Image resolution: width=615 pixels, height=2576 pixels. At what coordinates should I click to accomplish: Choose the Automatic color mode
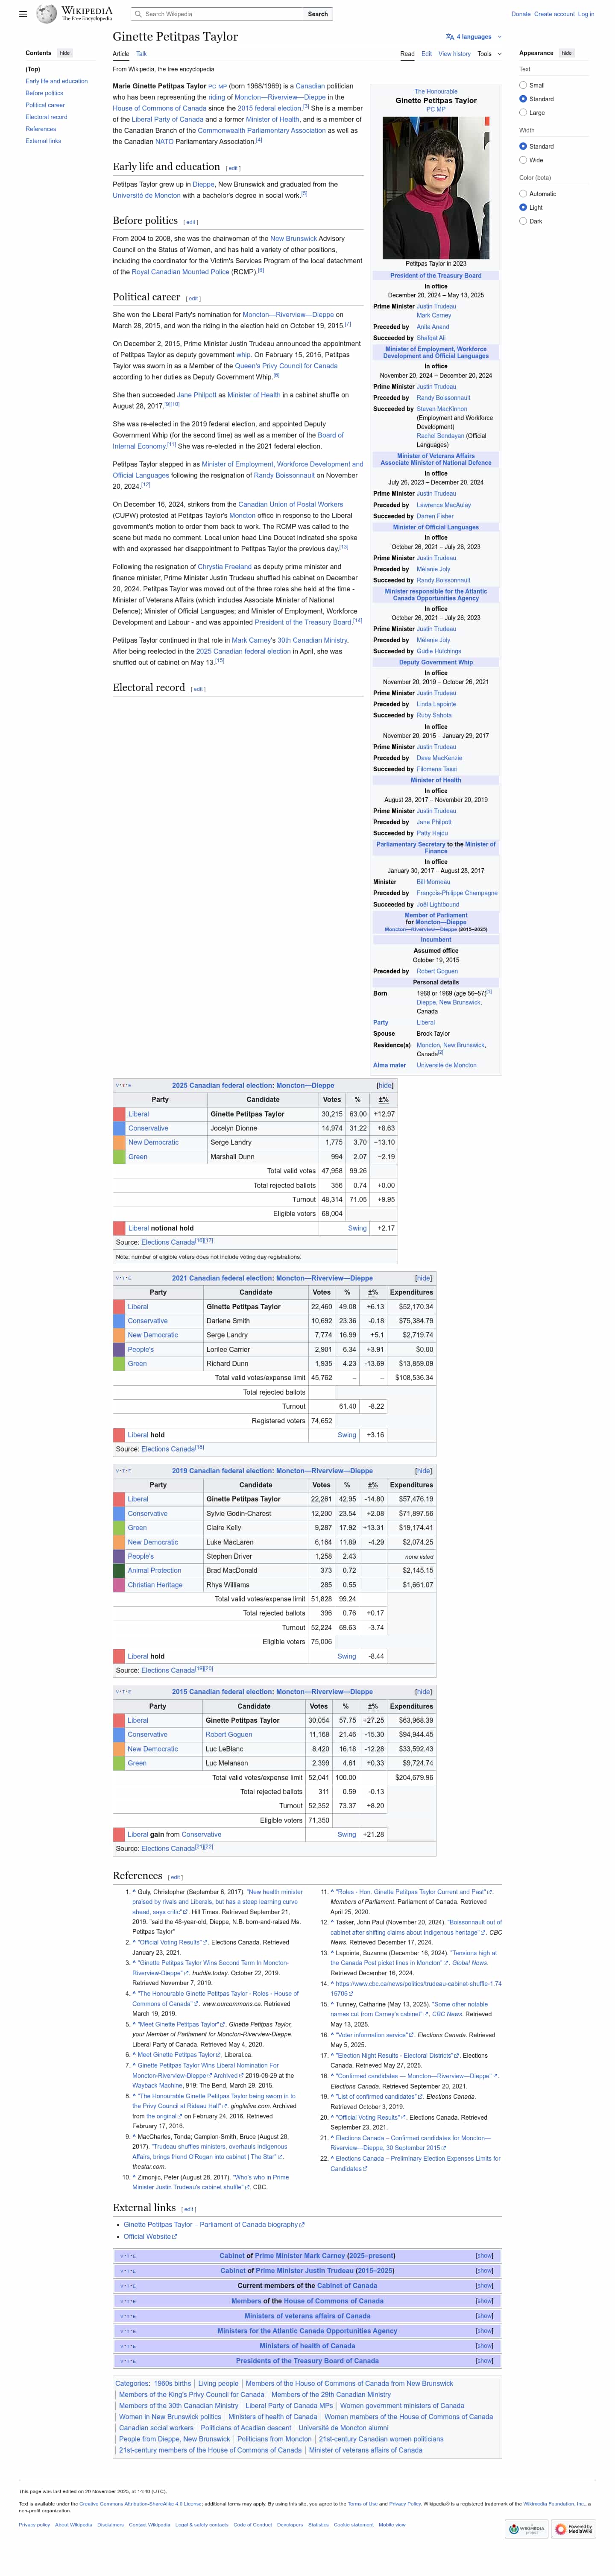[x=523, y=194]
